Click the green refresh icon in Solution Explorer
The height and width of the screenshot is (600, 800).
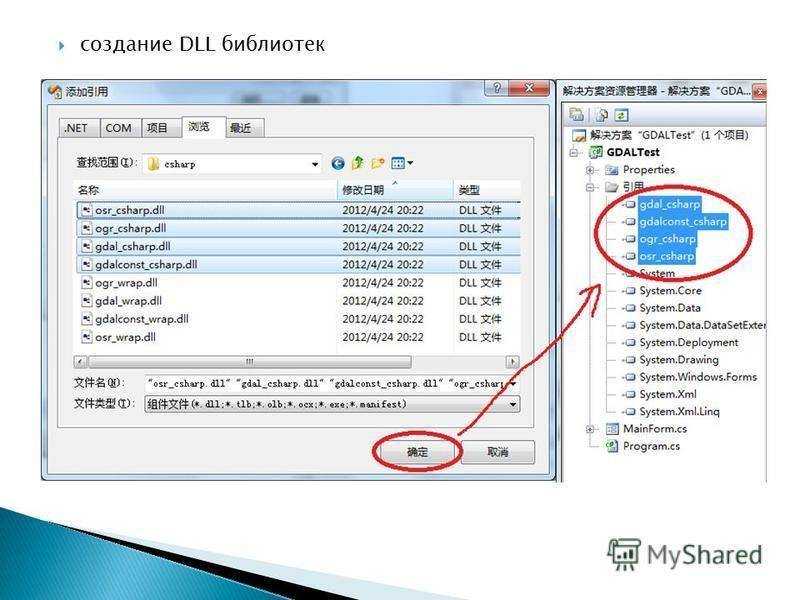click(621, 115)
